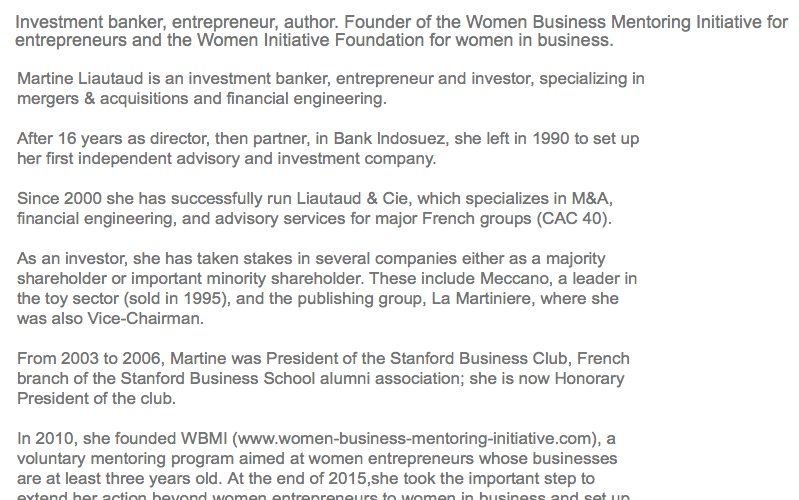Click the text '(CAC 40)'

[571, 219]
